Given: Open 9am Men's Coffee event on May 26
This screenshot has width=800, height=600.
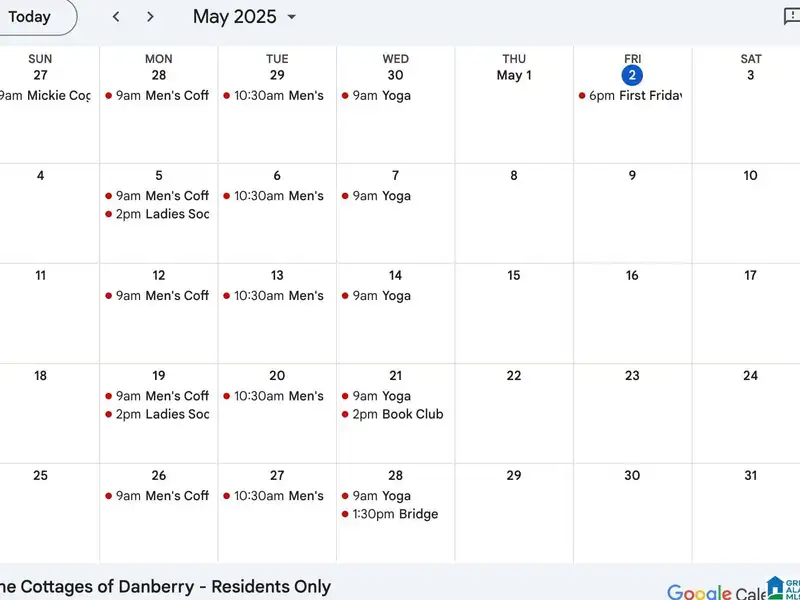Looking at the screenshot, I should click(x=162, y=496).
